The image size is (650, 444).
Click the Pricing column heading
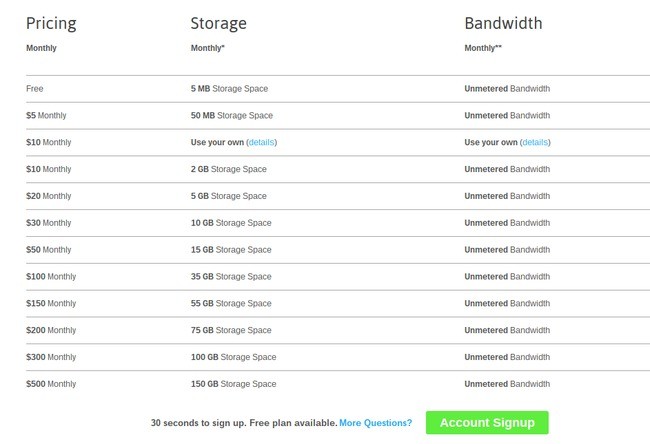click(51, 23)
